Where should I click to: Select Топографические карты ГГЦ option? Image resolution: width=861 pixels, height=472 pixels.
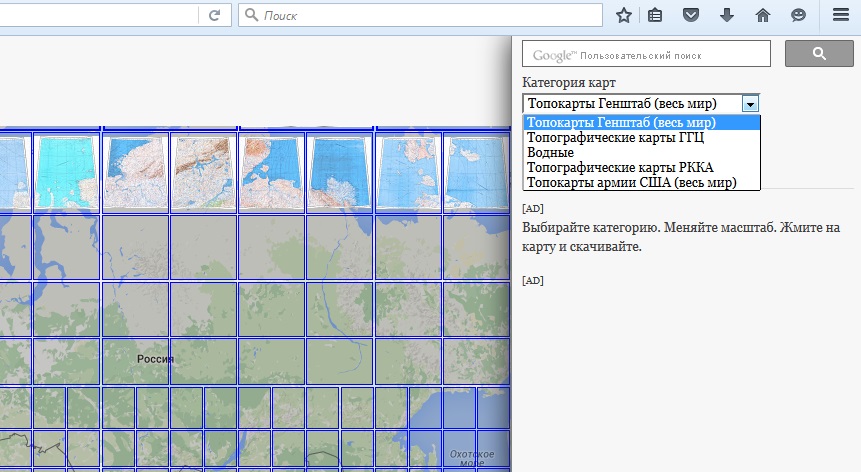(x=615, y=138)
